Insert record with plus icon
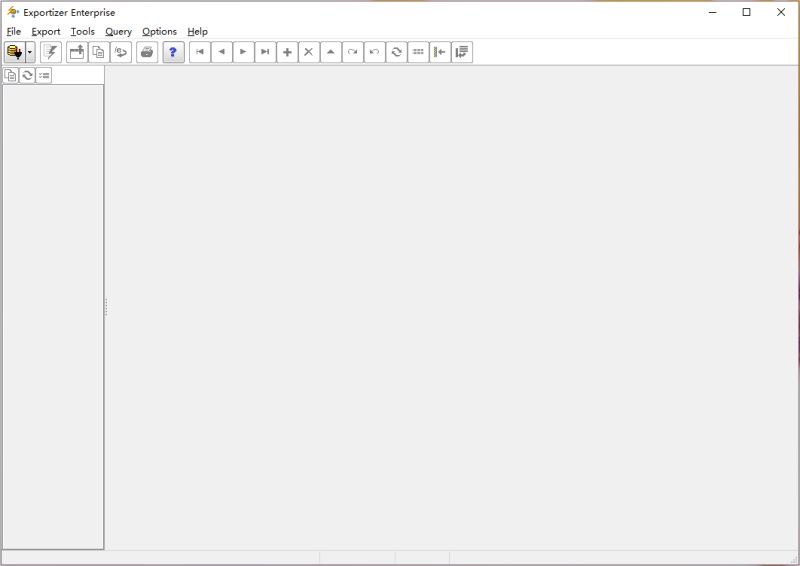The width and height of the screenshot is (800, 566). pyautogui.click(x=287, y=52)
